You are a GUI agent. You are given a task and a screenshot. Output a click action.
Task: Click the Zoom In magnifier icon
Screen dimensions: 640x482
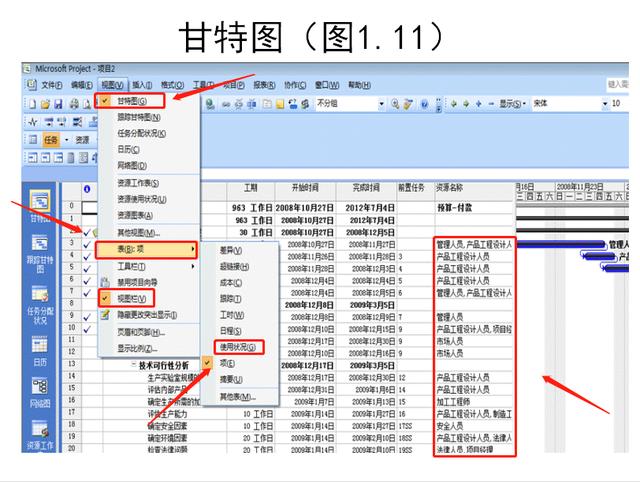pyautogui.click(x=395, y=104)
